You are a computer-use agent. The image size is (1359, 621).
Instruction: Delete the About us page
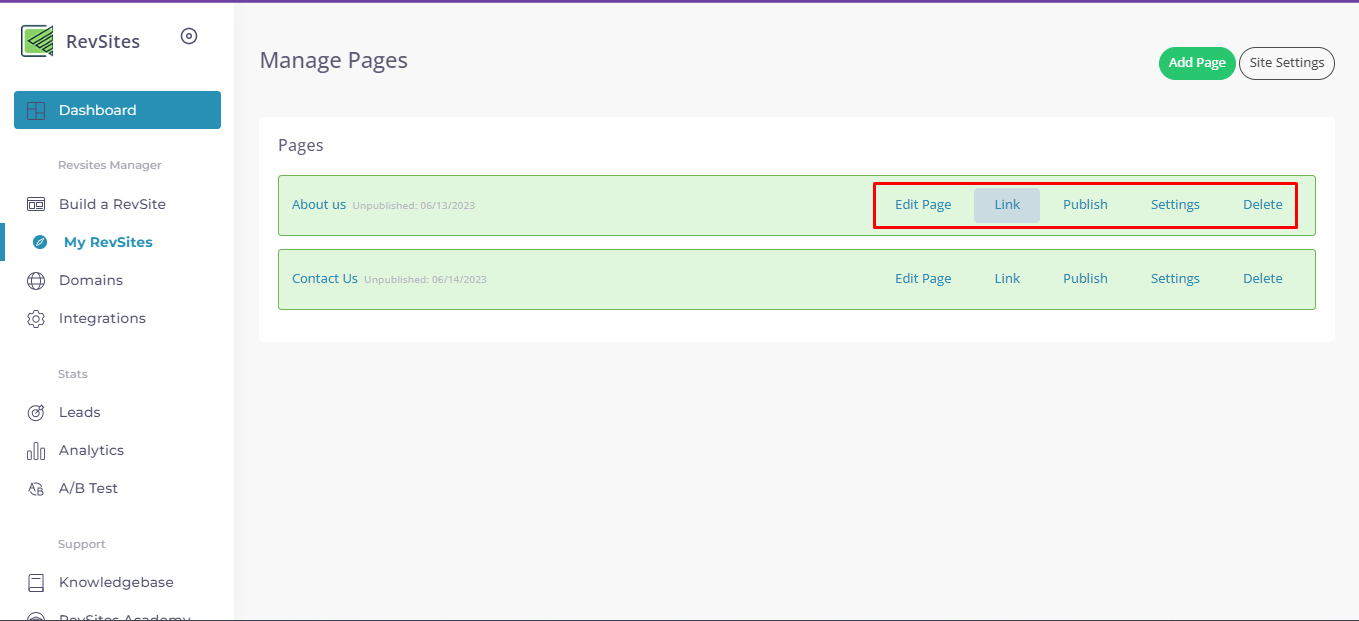1262,204
